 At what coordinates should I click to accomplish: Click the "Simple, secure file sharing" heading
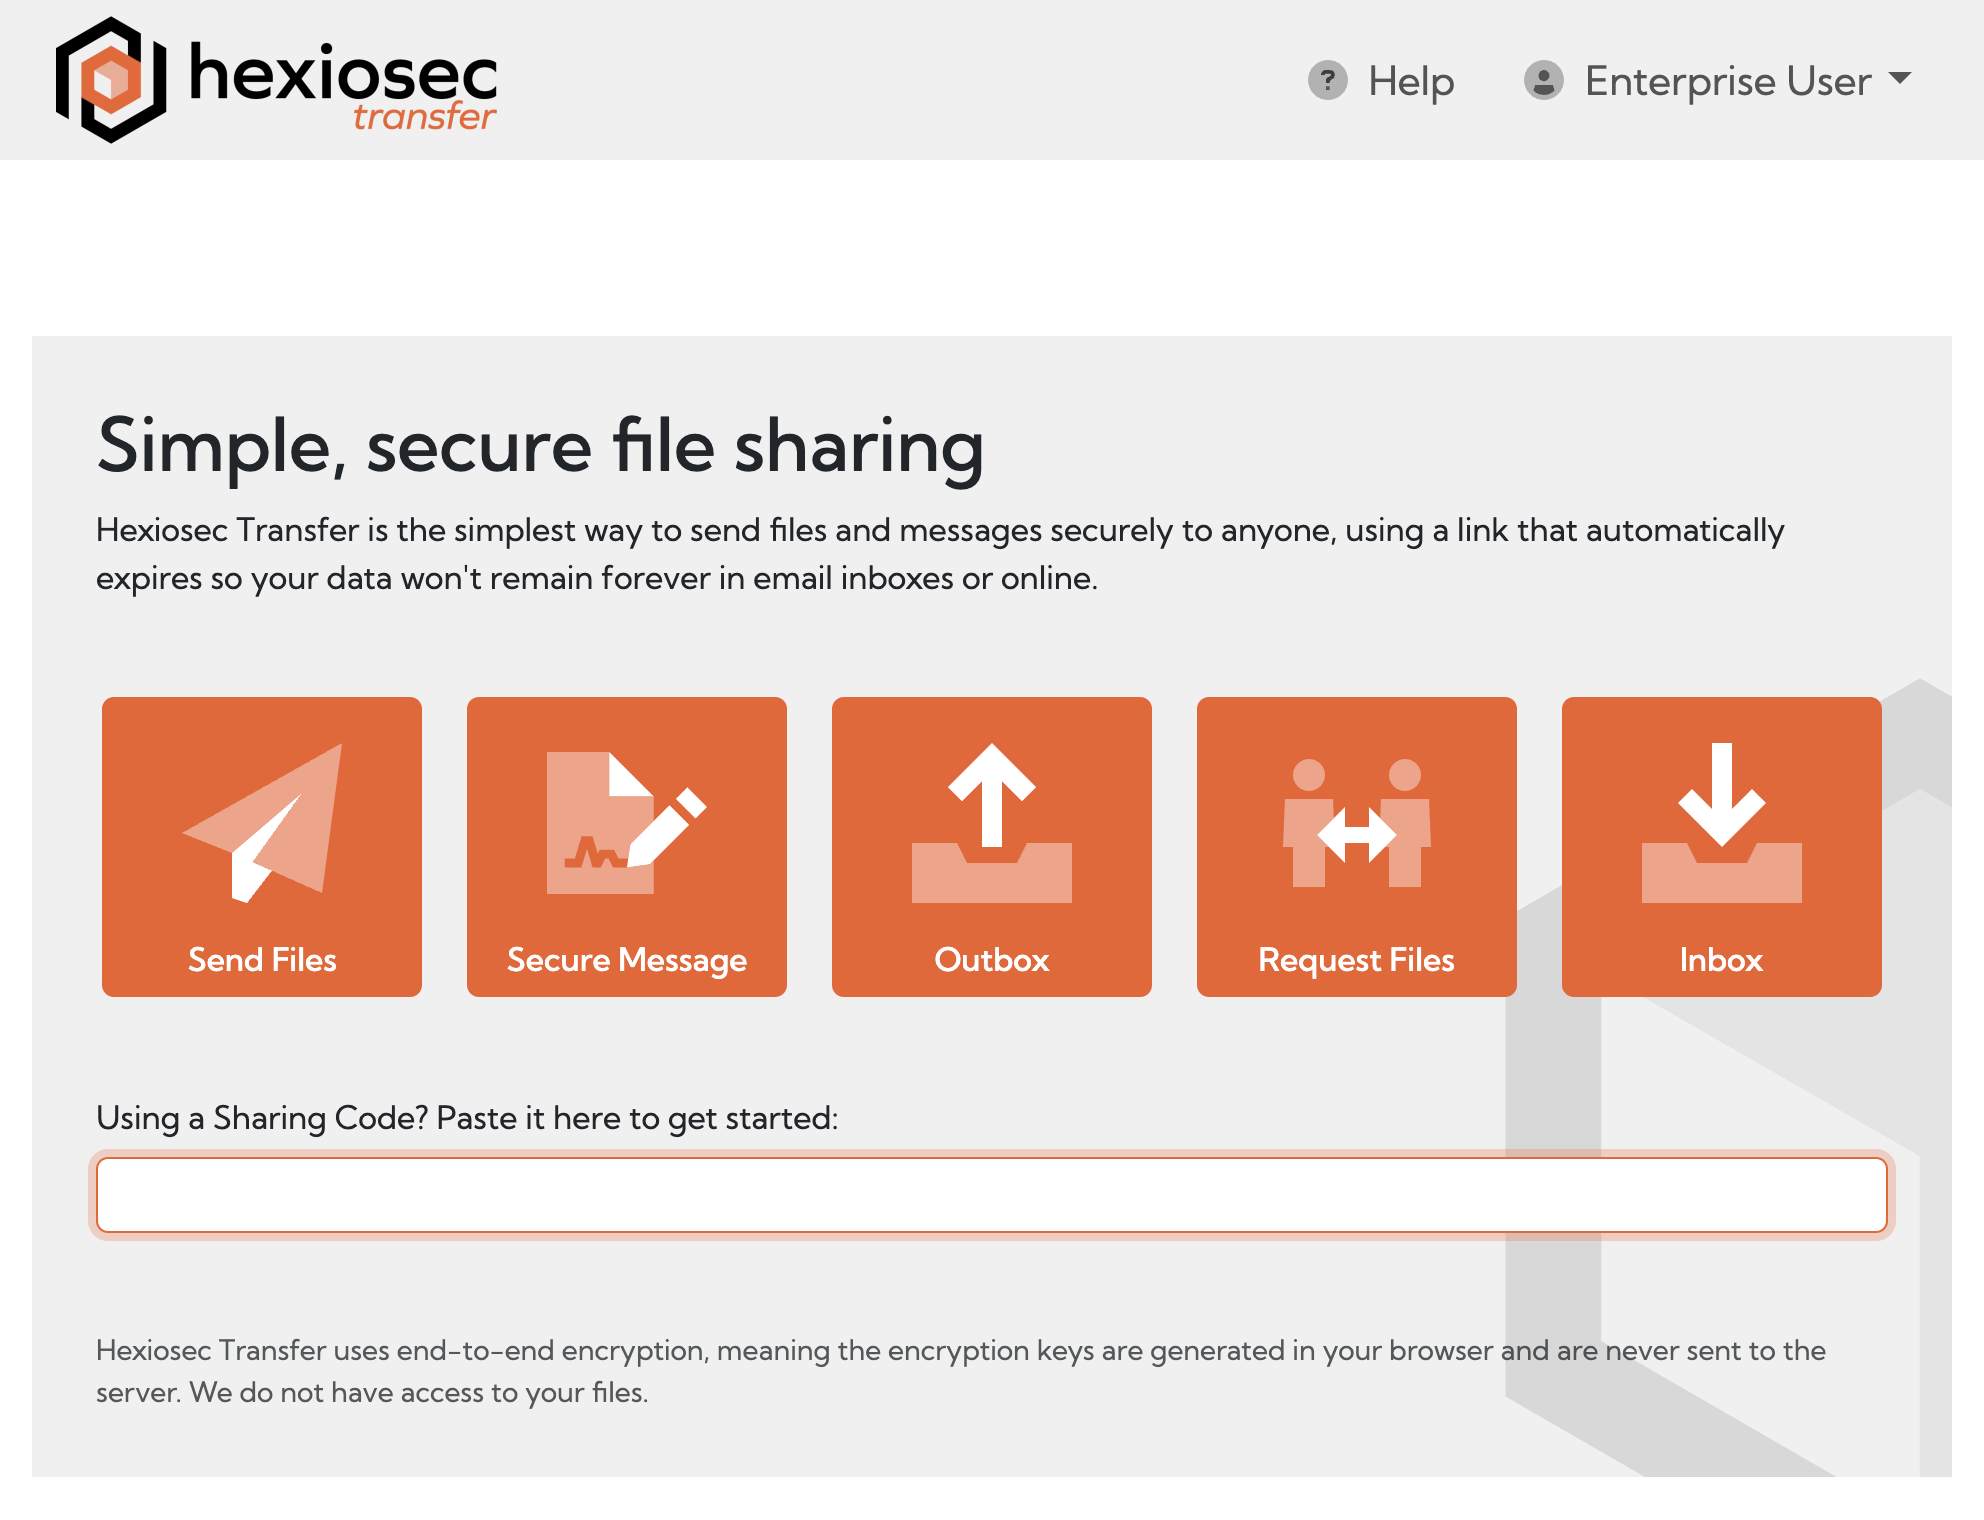[x=540, y=446]
